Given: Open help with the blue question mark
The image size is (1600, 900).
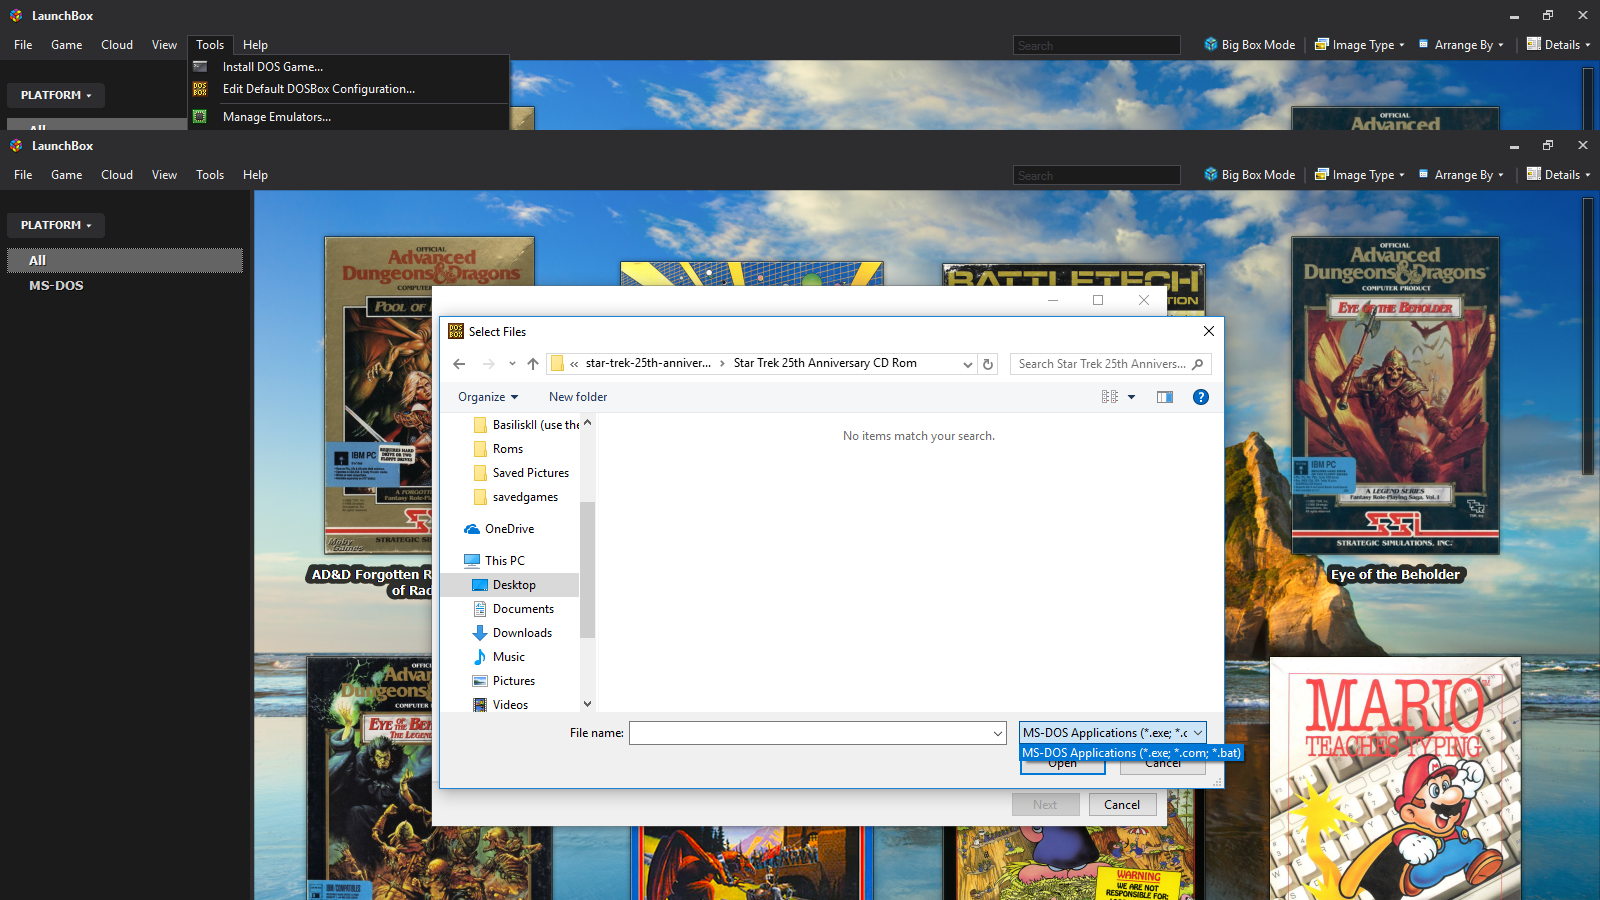Looking at the screenshot, I should [x=1201, y=397].
